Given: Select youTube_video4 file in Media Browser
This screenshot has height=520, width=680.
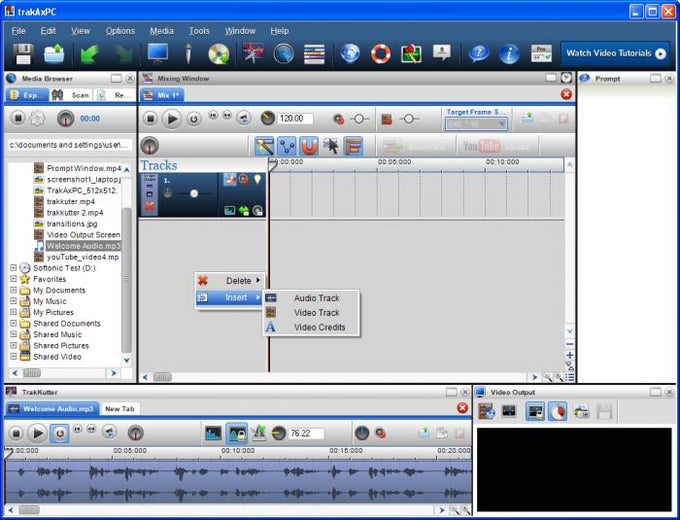Looking at the screenshot, I should pos(77,257).
